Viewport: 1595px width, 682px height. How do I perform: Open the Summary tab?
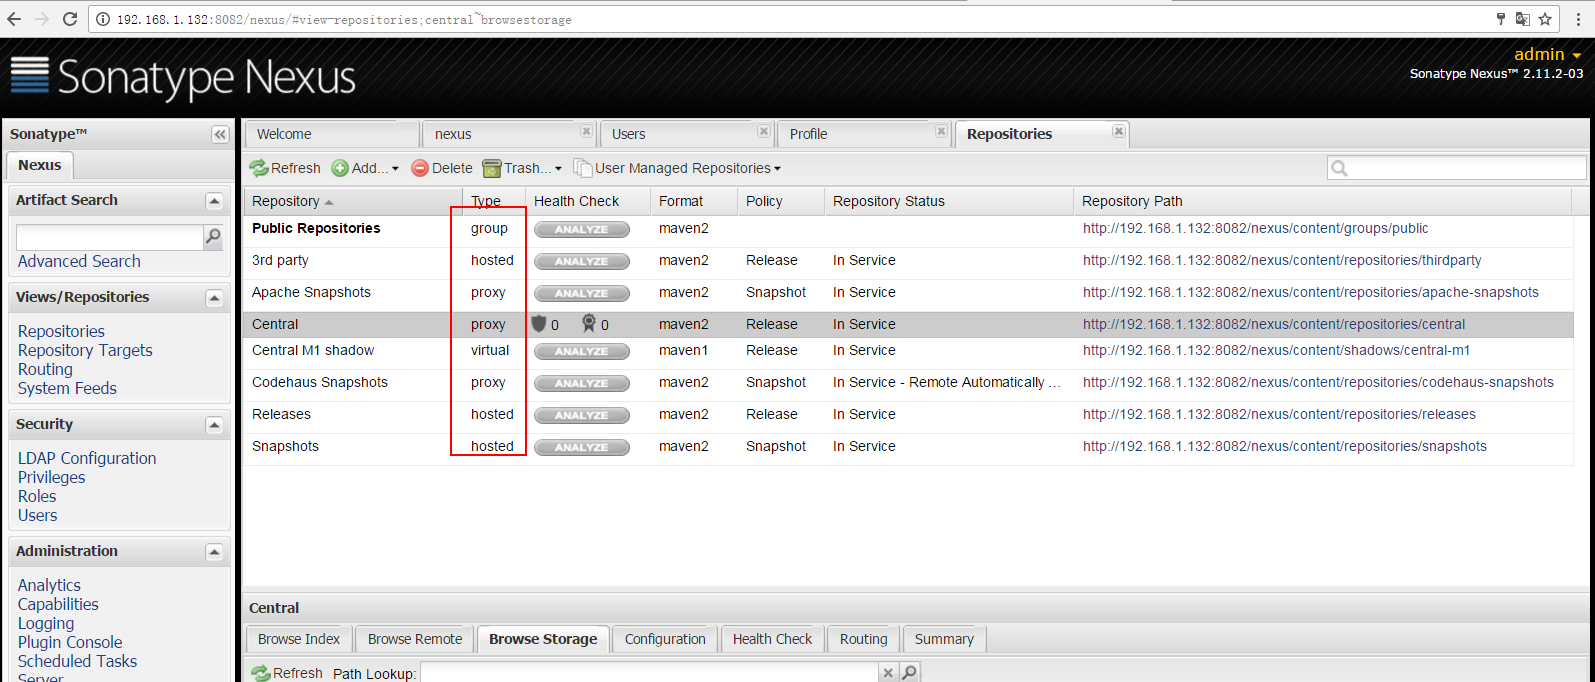(944, 639)
